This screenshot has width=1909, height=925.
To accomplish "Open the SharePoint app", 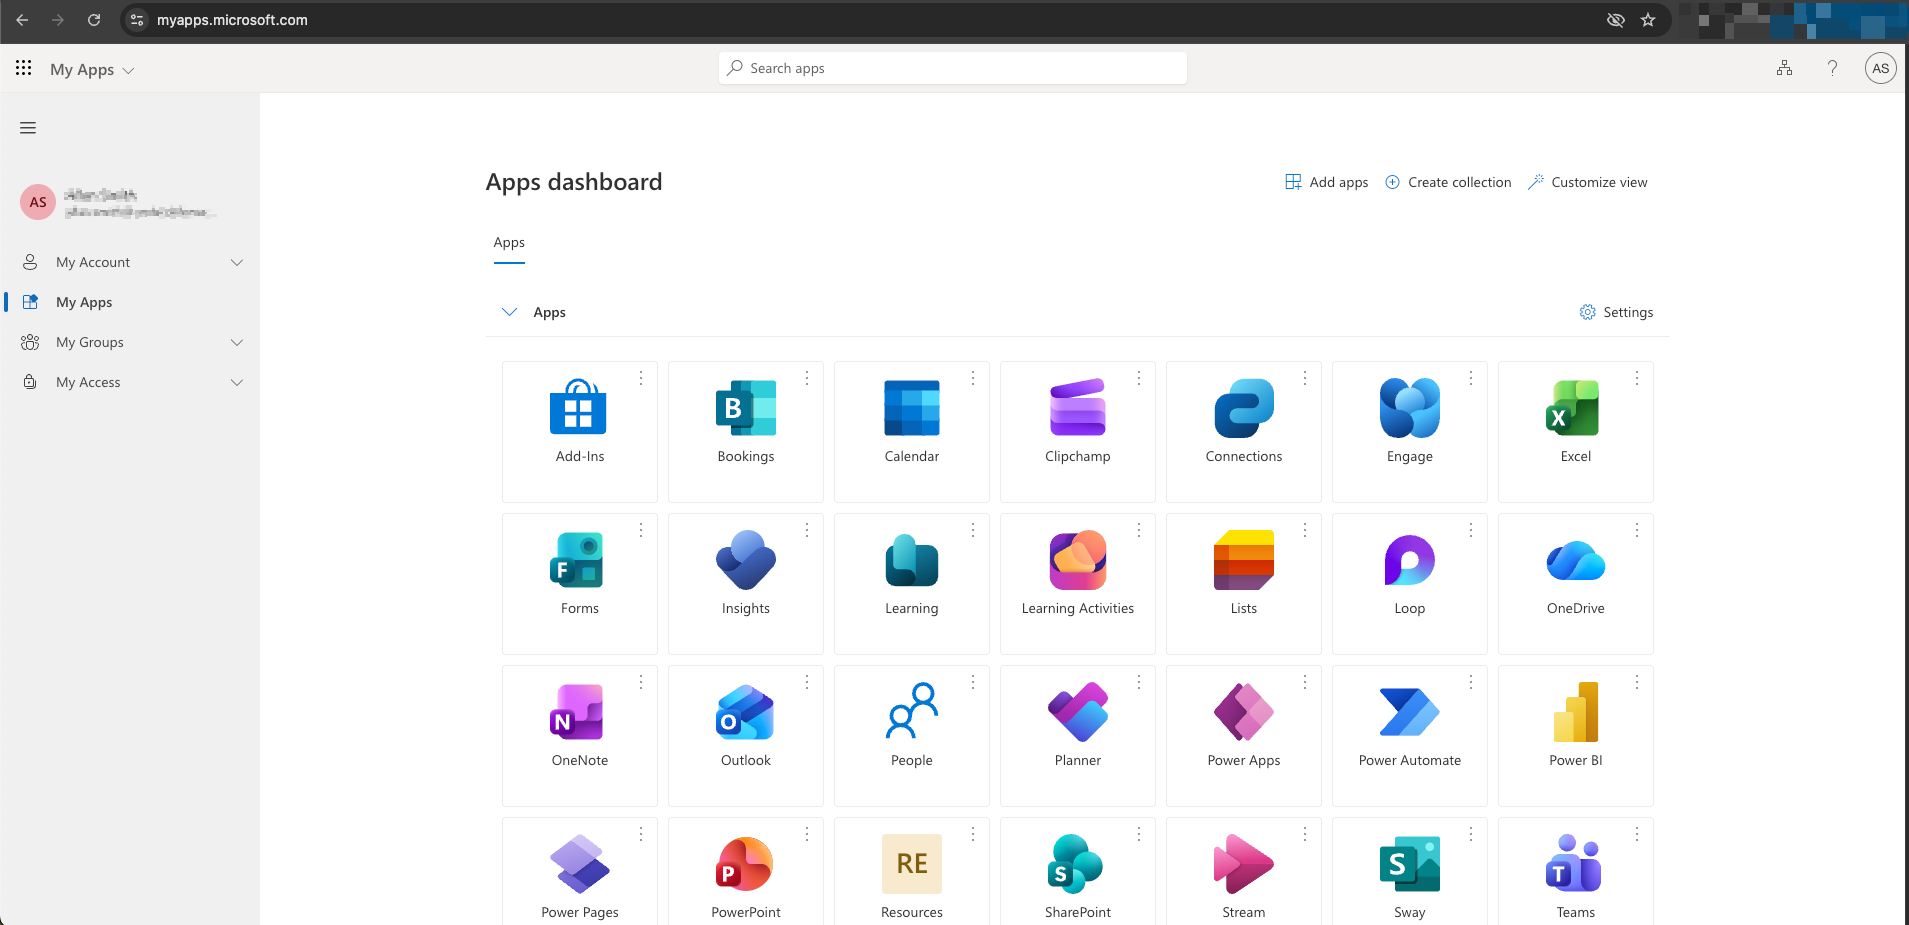I will [x=1077, y=872].
